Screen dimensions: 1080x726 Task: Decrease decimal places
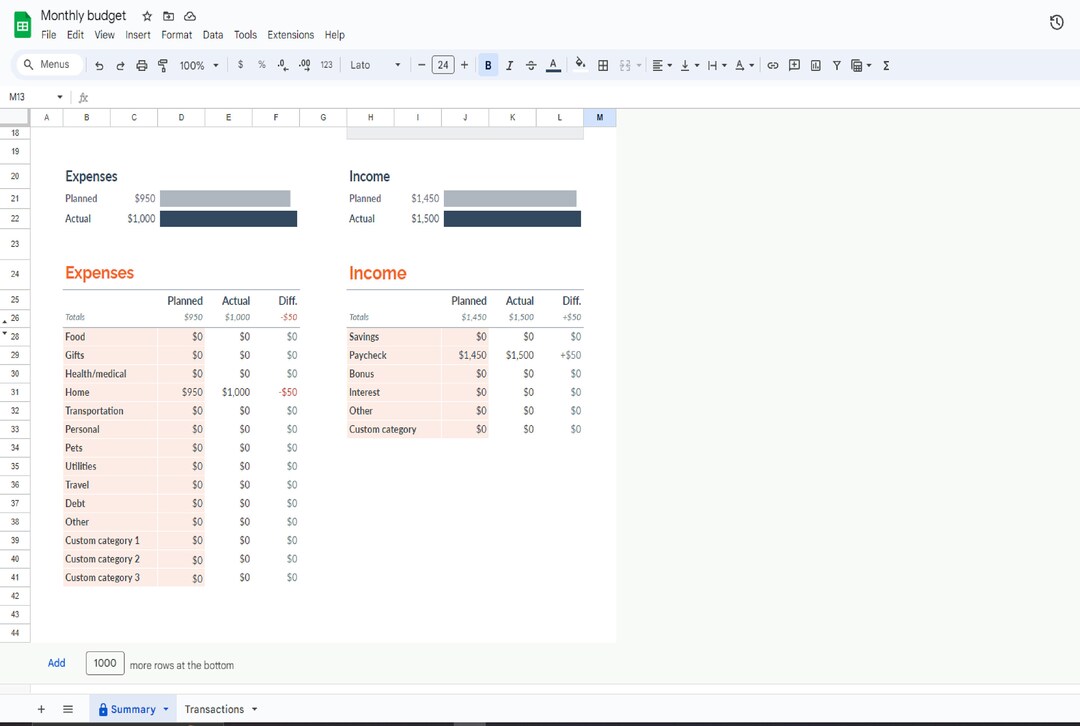pyautogui.click(x=283, y=65)
